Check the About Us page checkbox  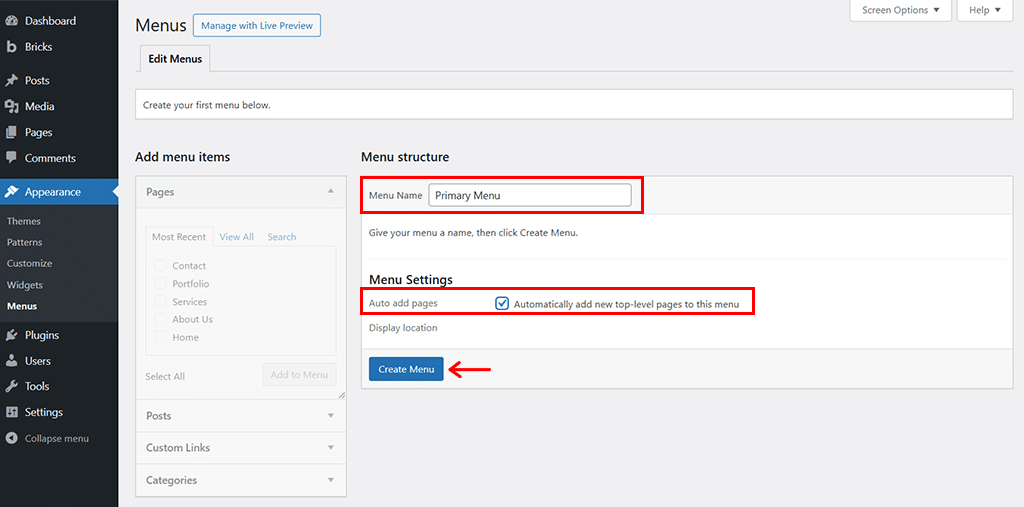coord(160,319)
